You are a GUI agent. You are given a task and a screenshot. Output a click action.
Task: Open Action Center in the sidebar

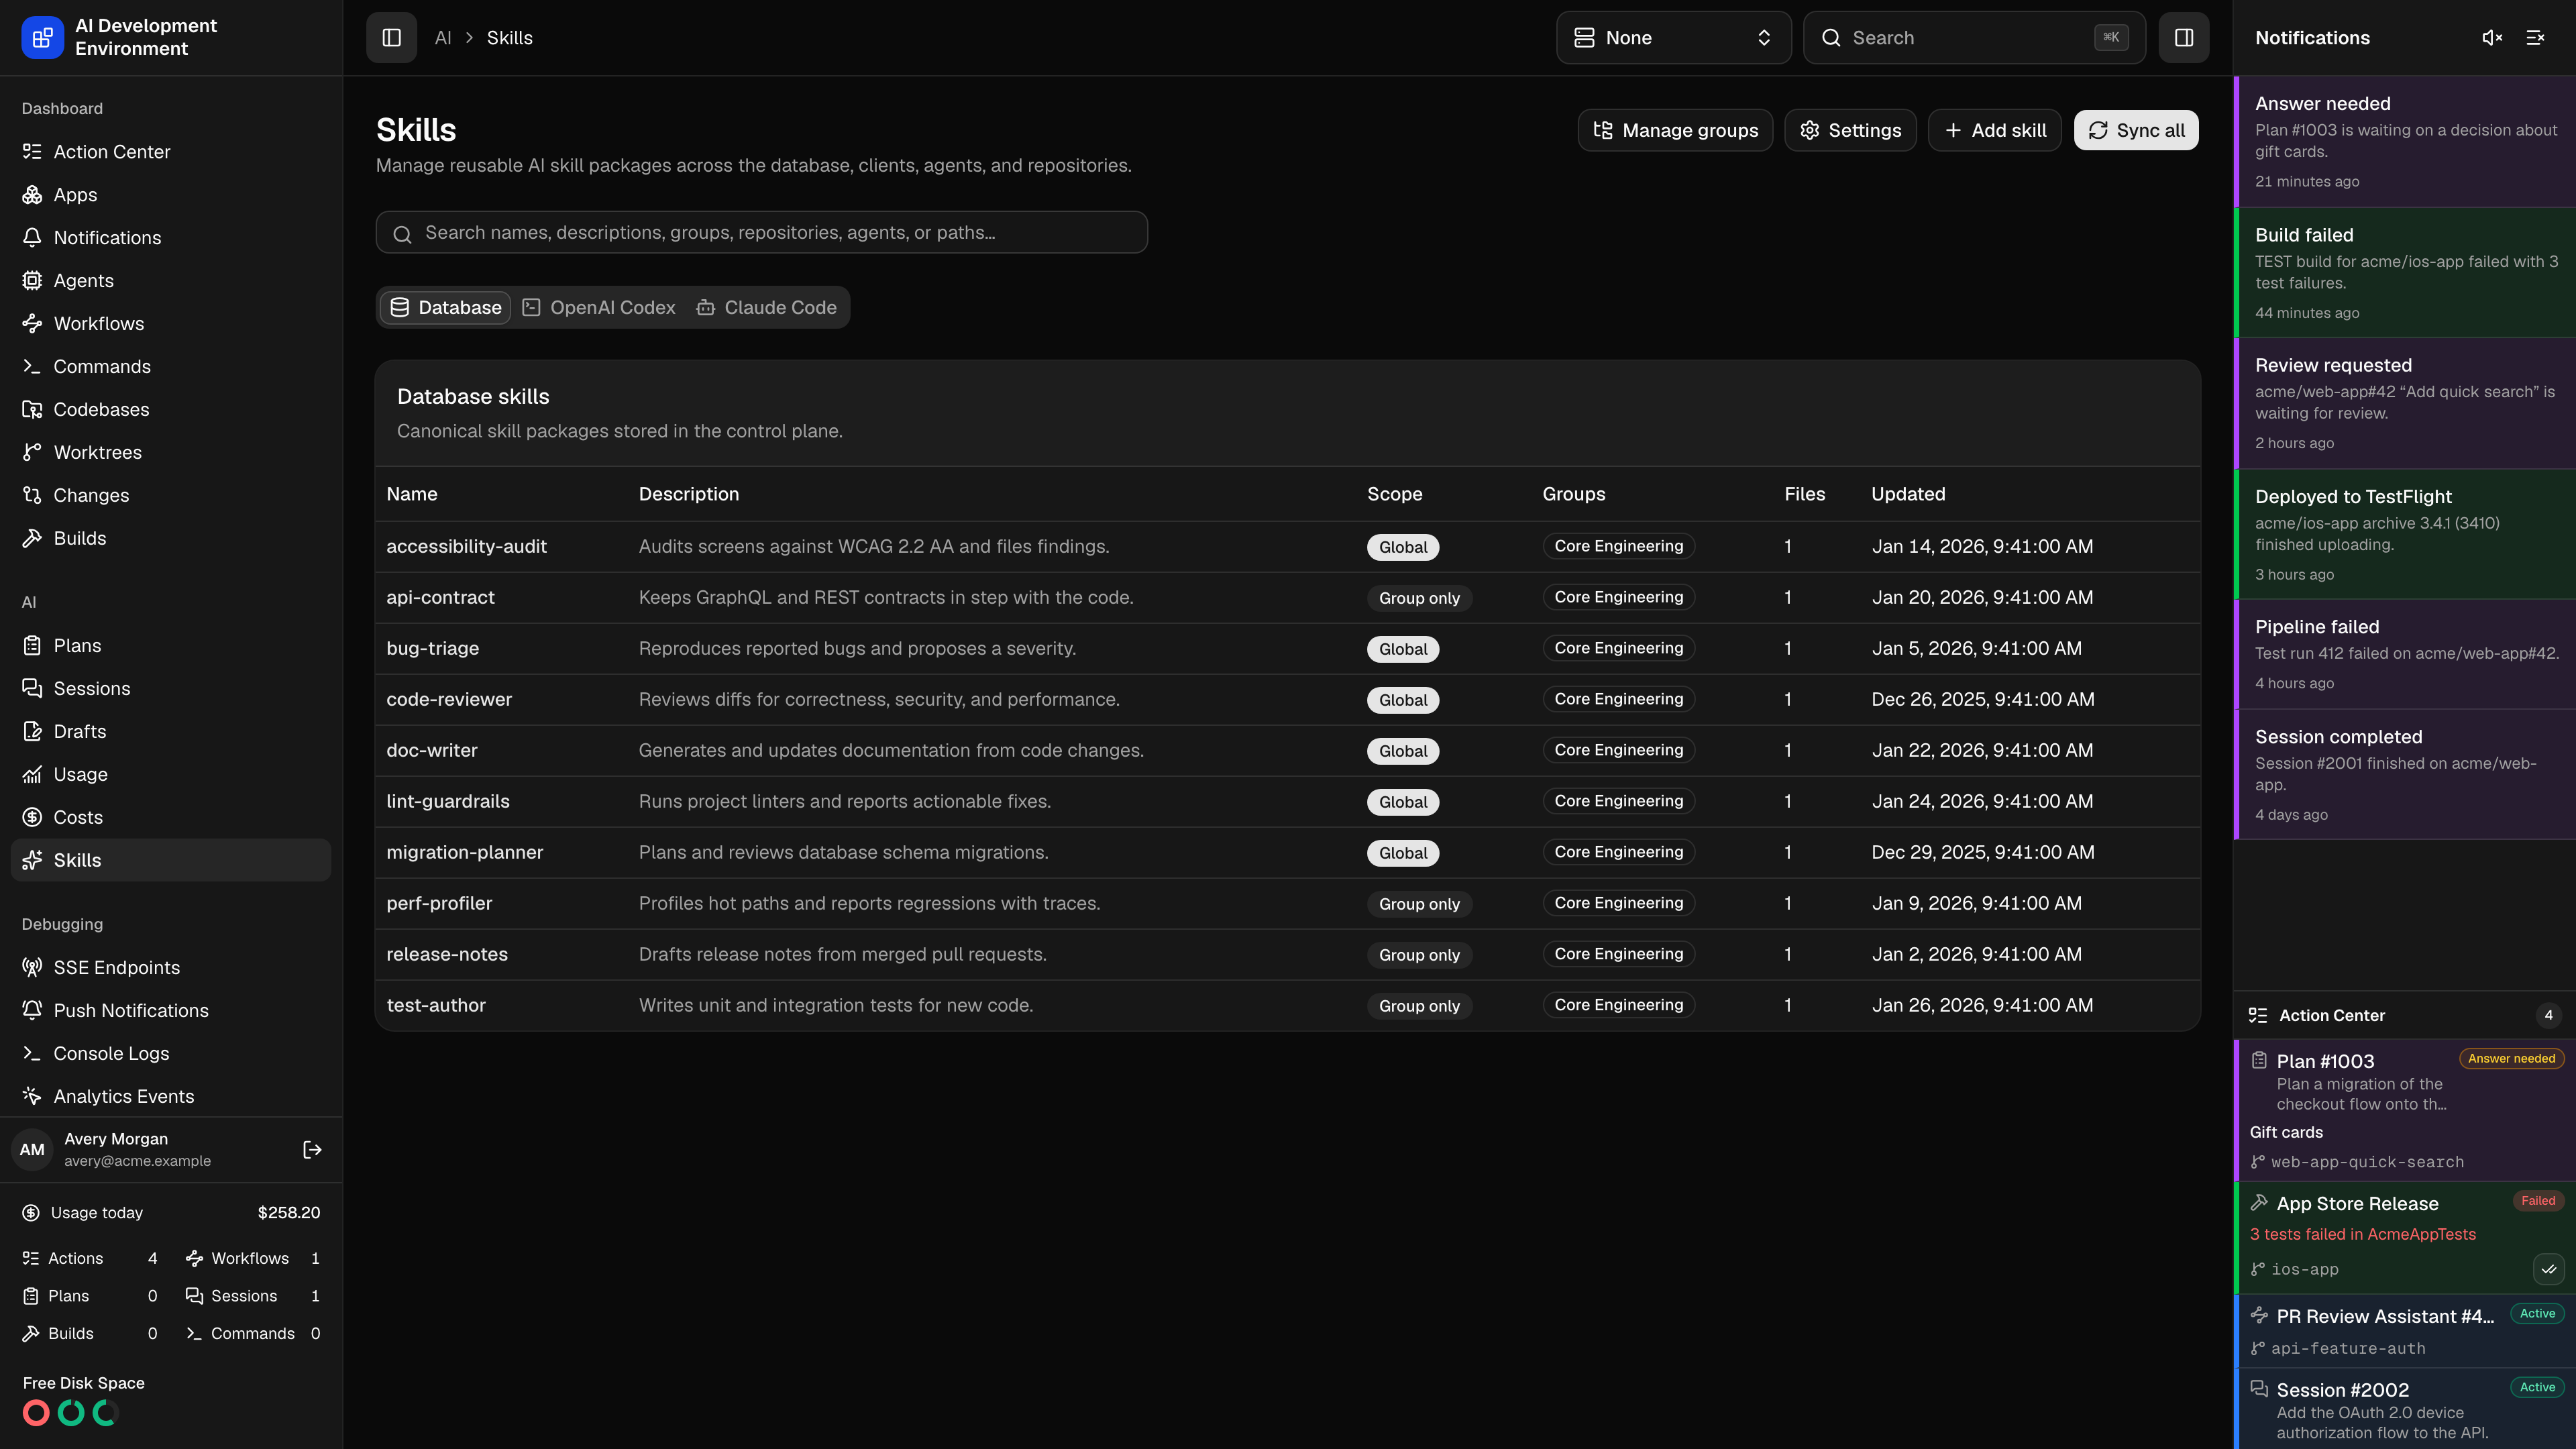[x=171, y=152]
